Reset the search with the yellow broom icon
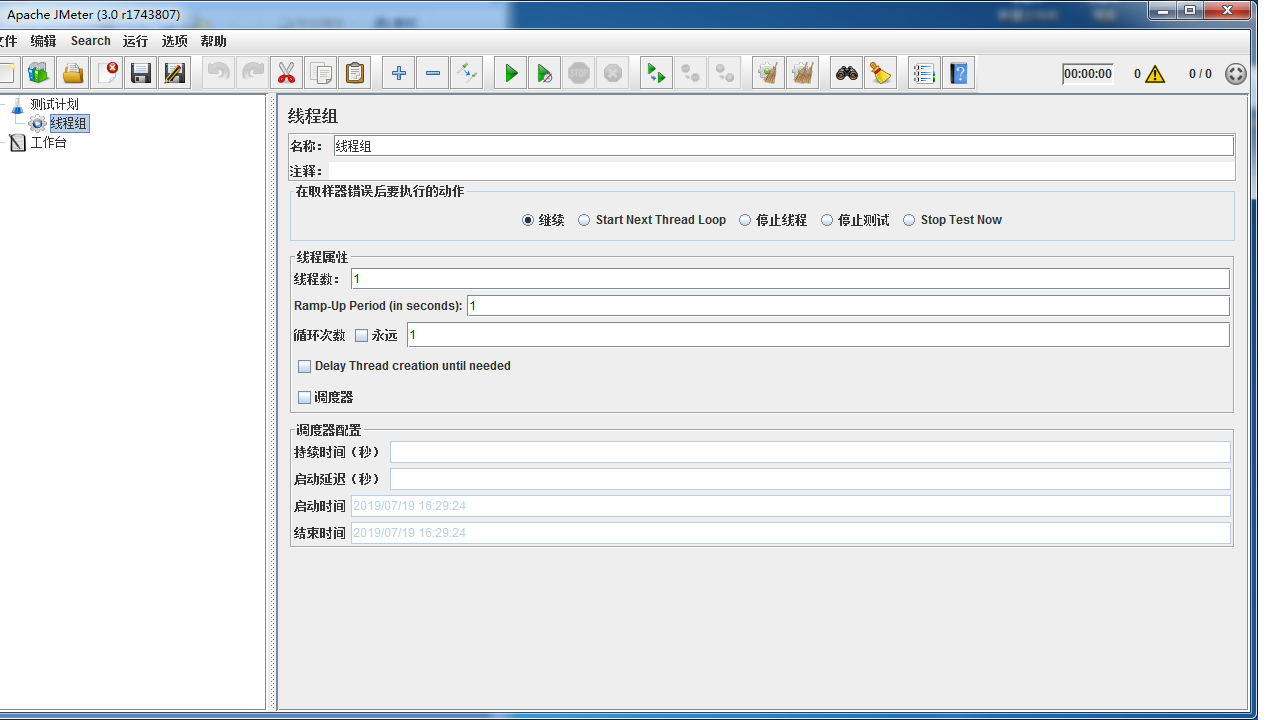The width and height of the screenshot is (1280, 720). [x=881, y=73]
